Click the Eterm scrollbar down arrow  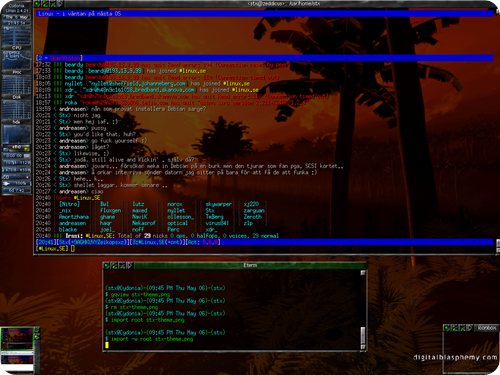pos(363,347)
